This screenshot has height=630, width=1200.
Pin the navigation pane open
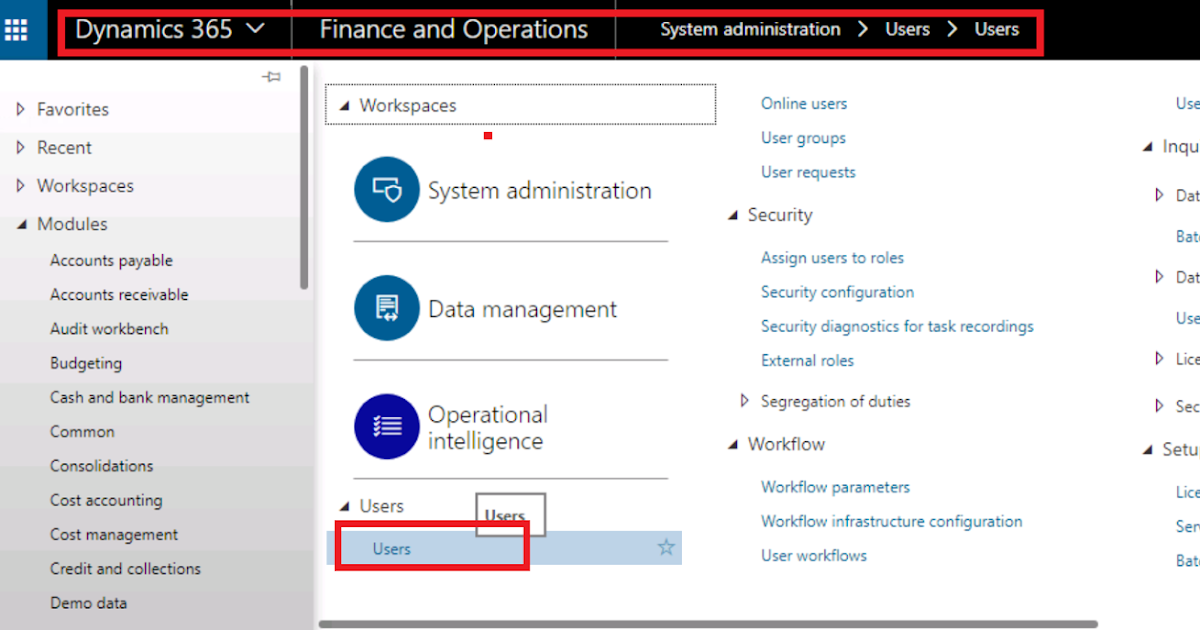tap(270, 76)
